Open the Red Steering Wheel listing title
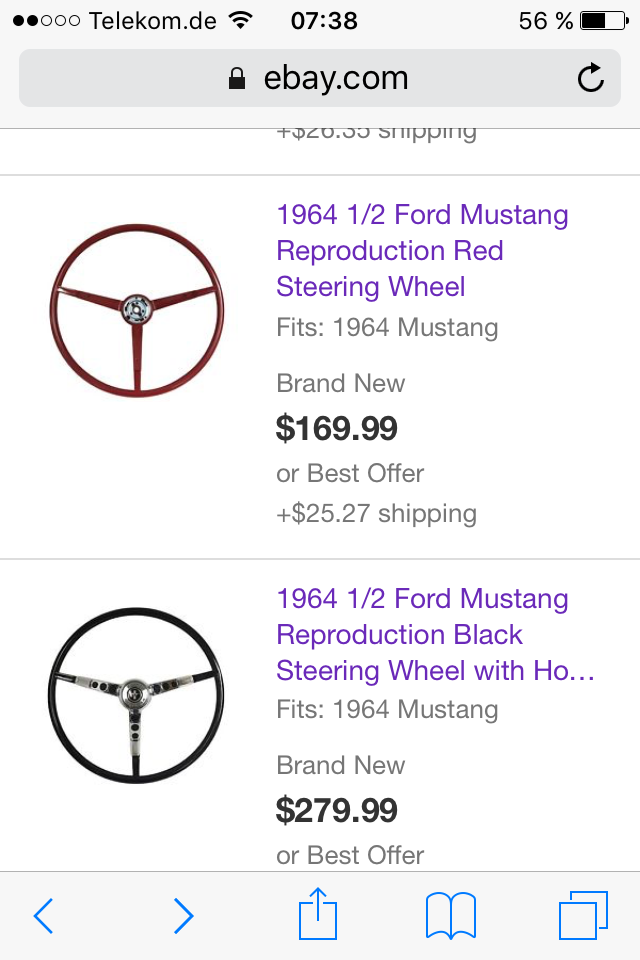Image resolution: width=640 pixels, height=960 pixels. 422,251
